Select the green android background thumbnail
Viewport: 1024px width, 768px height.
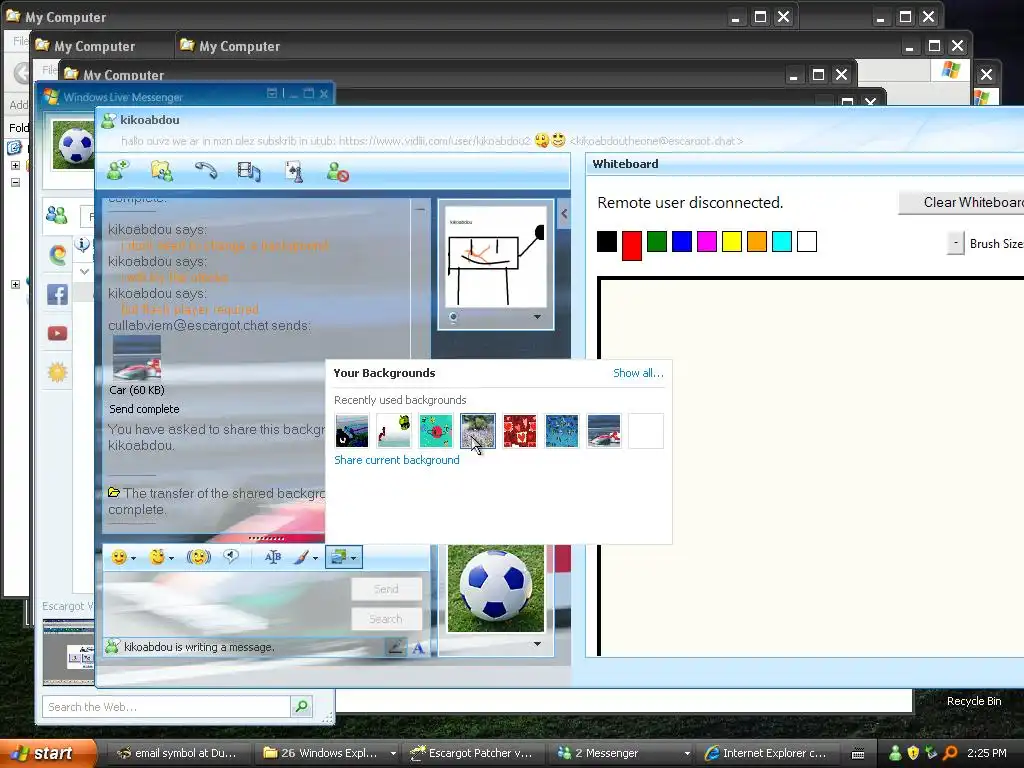pyautogui.click(x=394, y=431)
